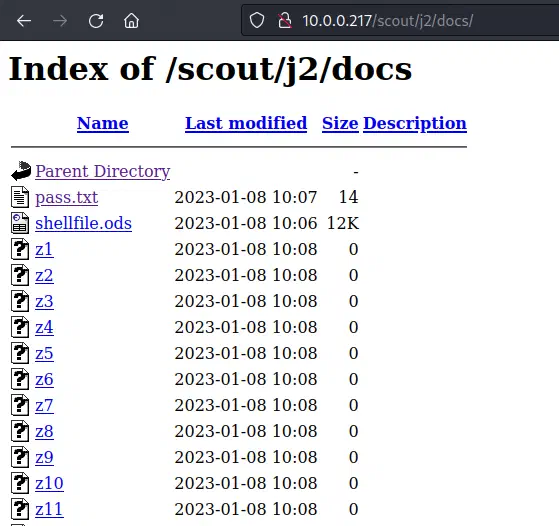Reload the page with refresh icon
The image size is (559, 526).
click(x=96, y=21)
